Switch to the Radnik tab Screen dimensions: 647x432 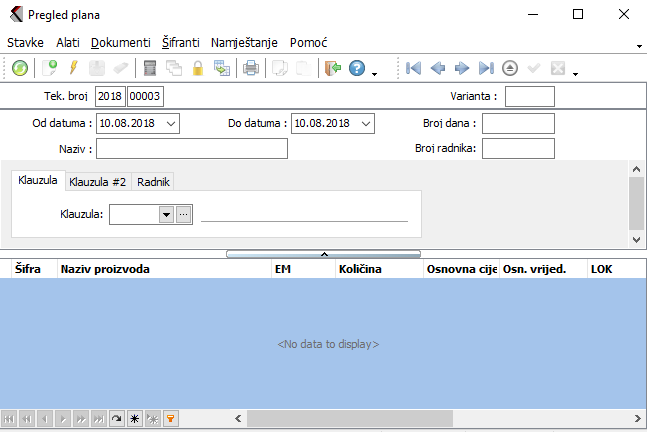154,181
